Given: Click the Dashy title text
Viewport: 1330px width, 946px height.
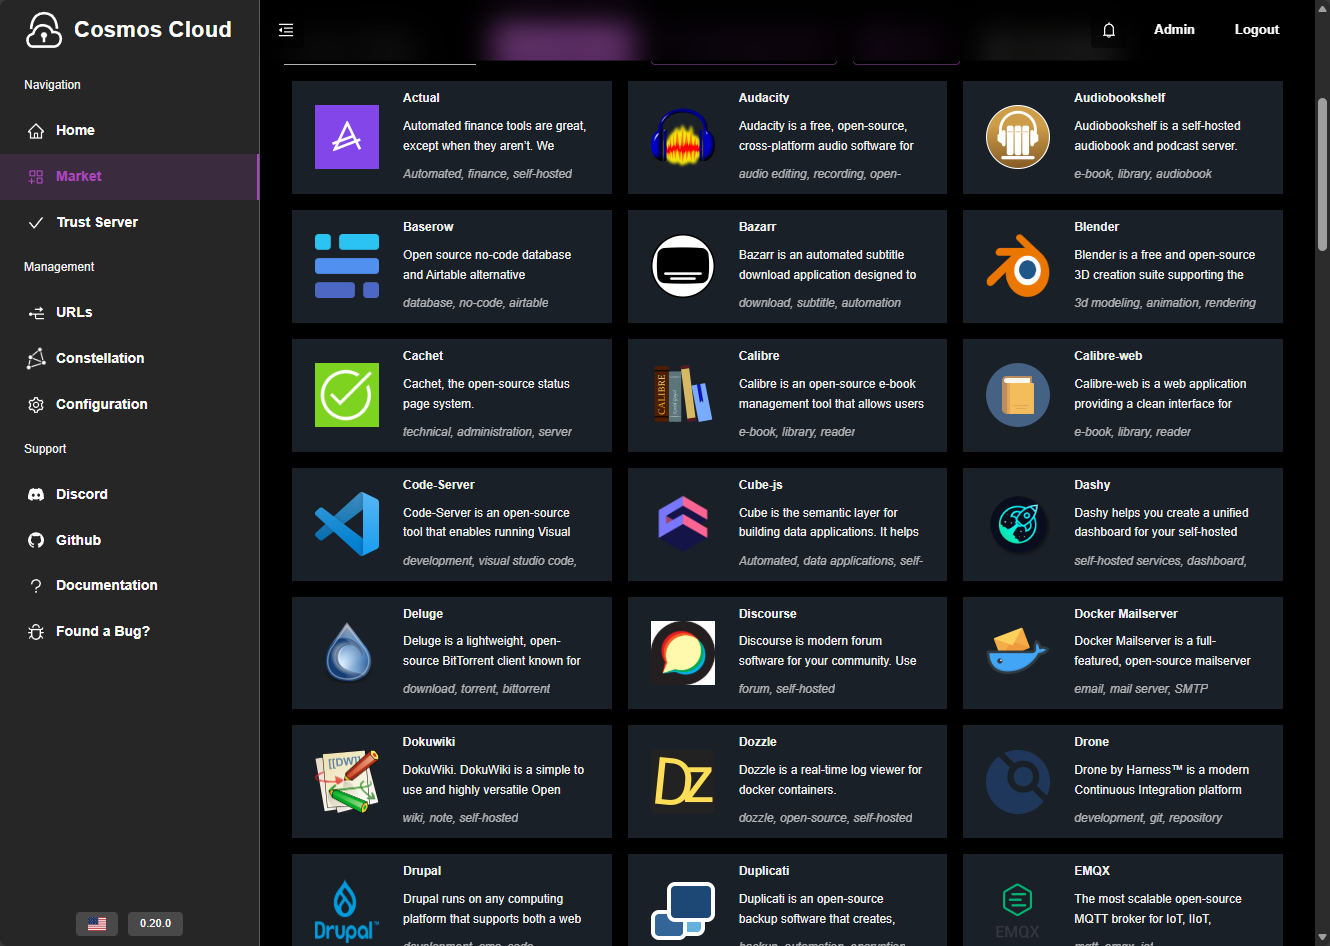Looking at the screenshot, I should pyautogui.click(x=1092, y=485).
